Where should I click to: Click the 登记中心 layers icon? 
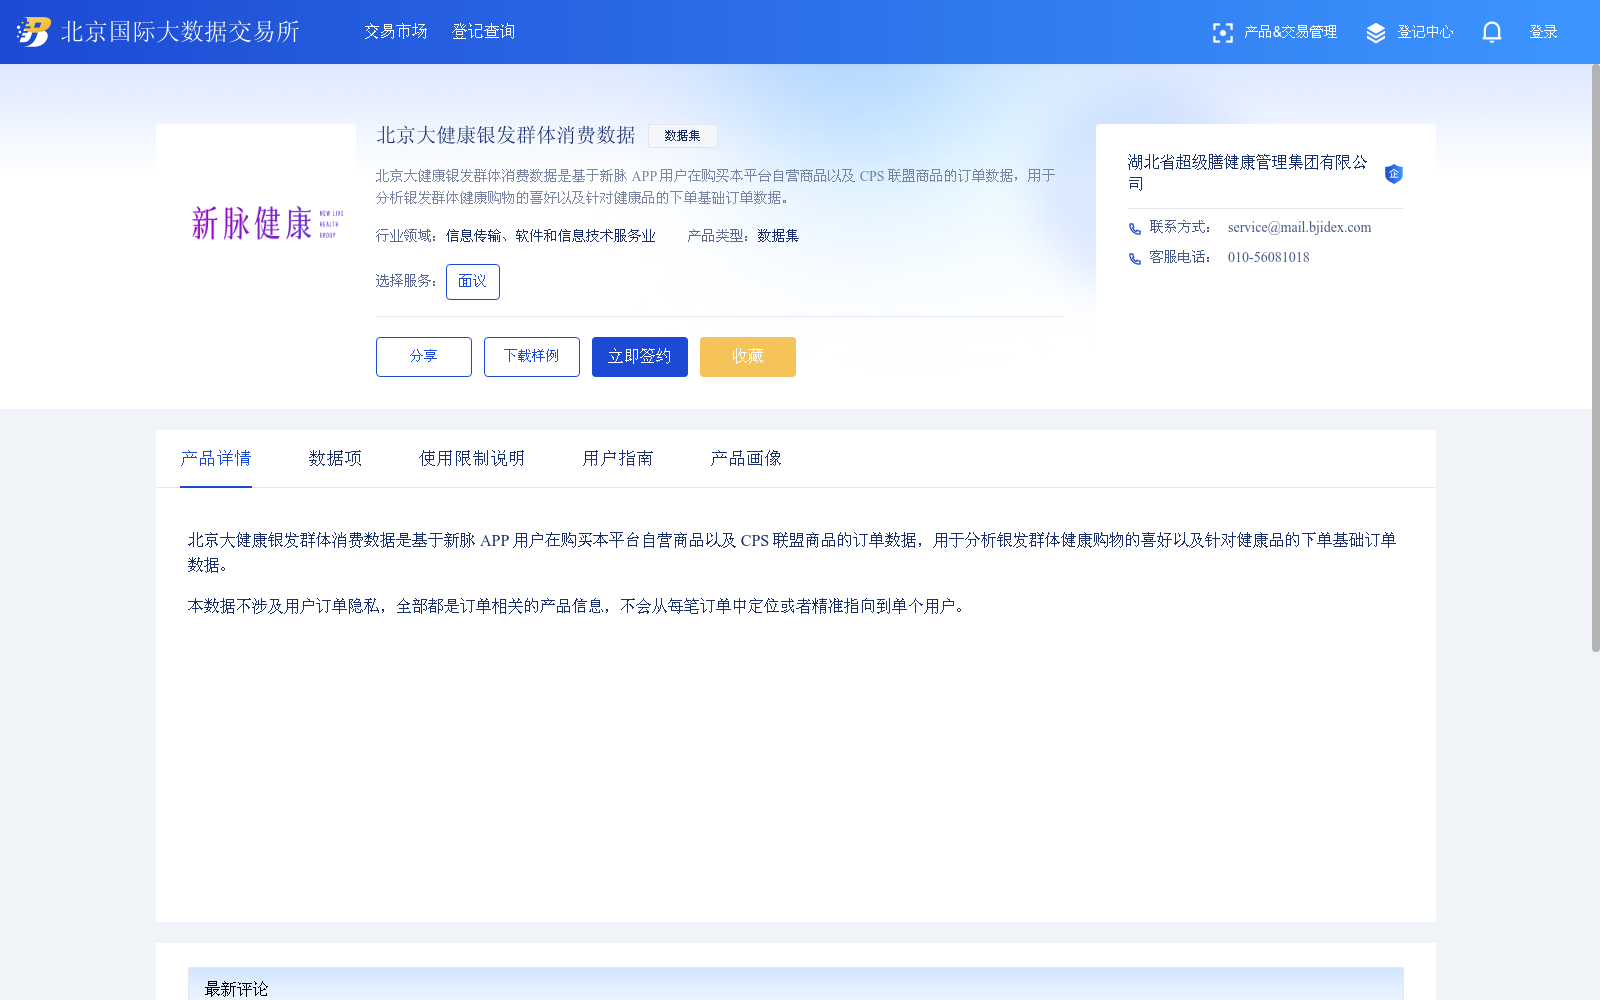pos(1376,33)
